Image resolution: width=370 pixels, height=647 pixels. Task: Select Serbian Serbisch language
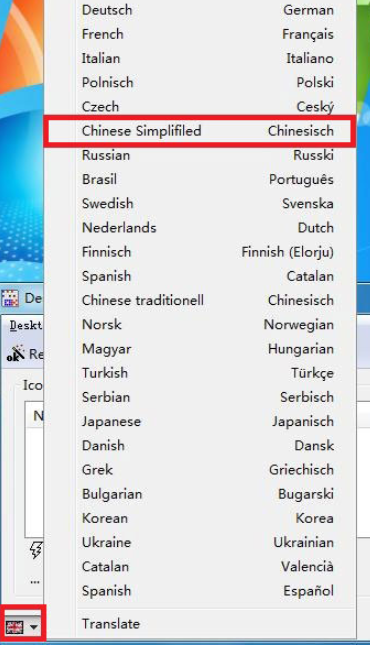200,397
